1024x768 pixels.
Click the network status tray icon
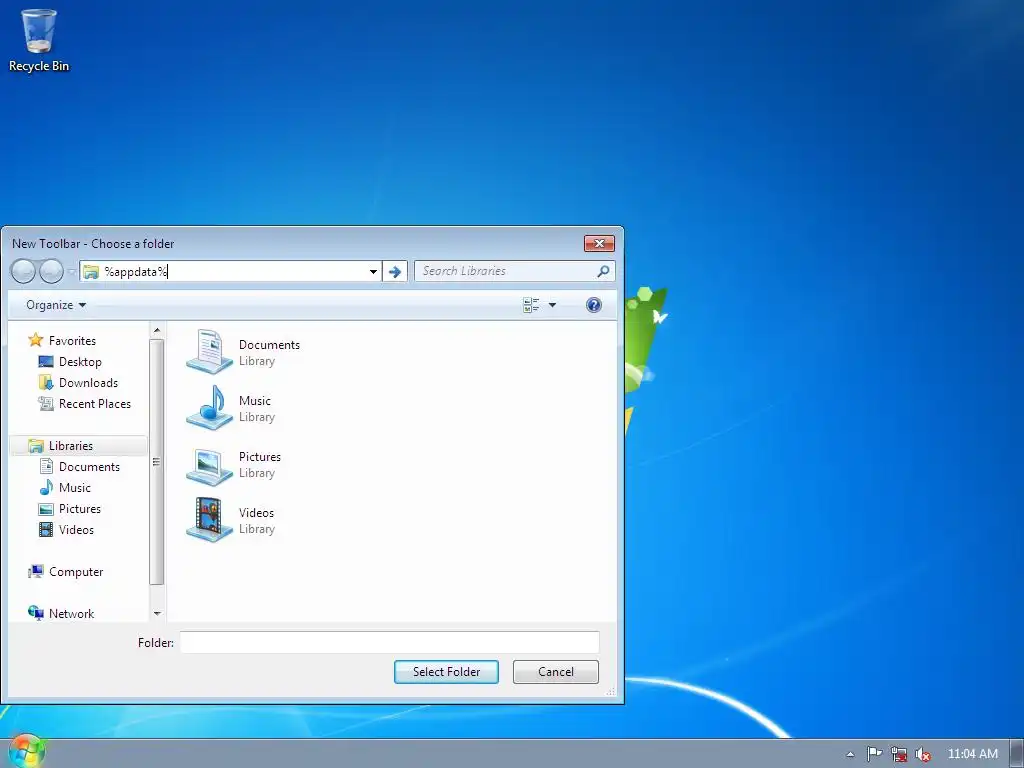pos(899,754)
